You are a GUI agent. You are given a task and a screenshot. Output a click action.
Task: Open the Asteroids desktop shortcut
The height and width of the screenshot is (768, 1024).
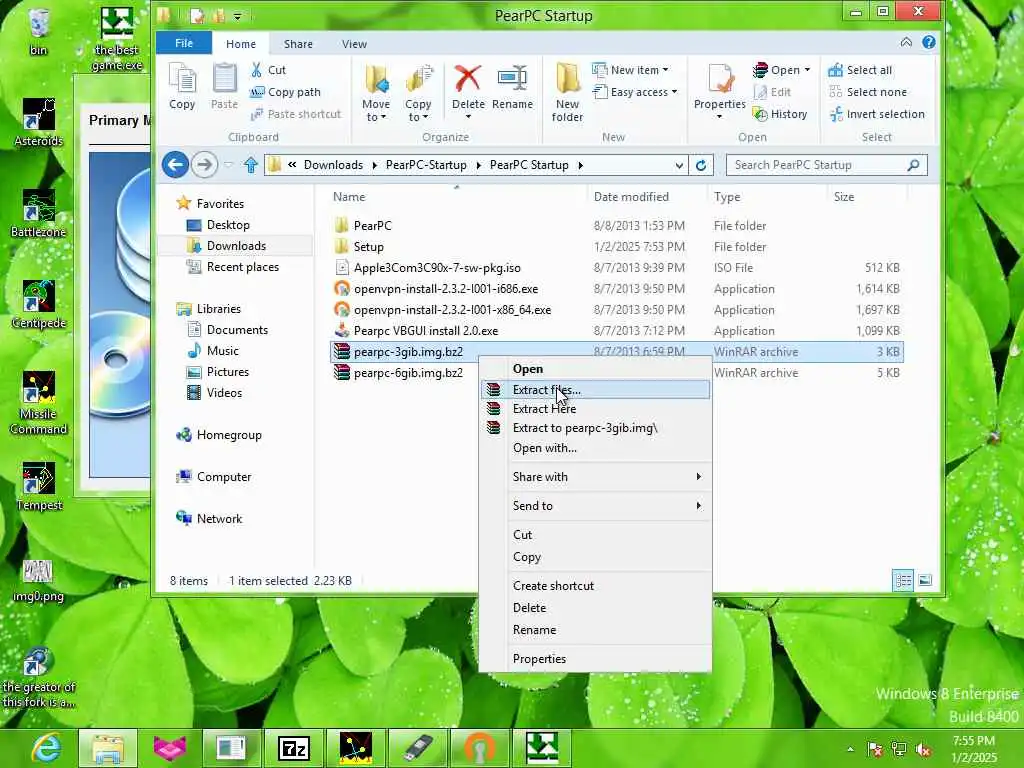39,123
